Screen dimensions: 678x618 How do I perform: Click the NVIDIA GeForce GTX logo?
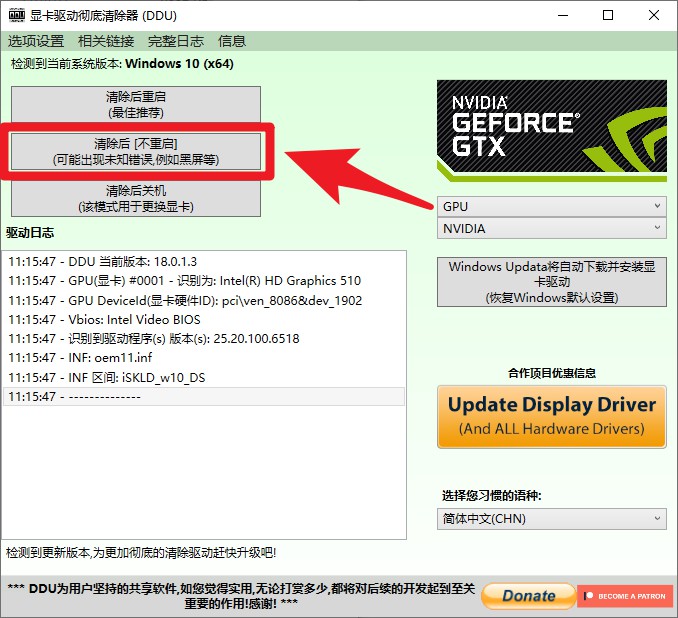(551, 130)
